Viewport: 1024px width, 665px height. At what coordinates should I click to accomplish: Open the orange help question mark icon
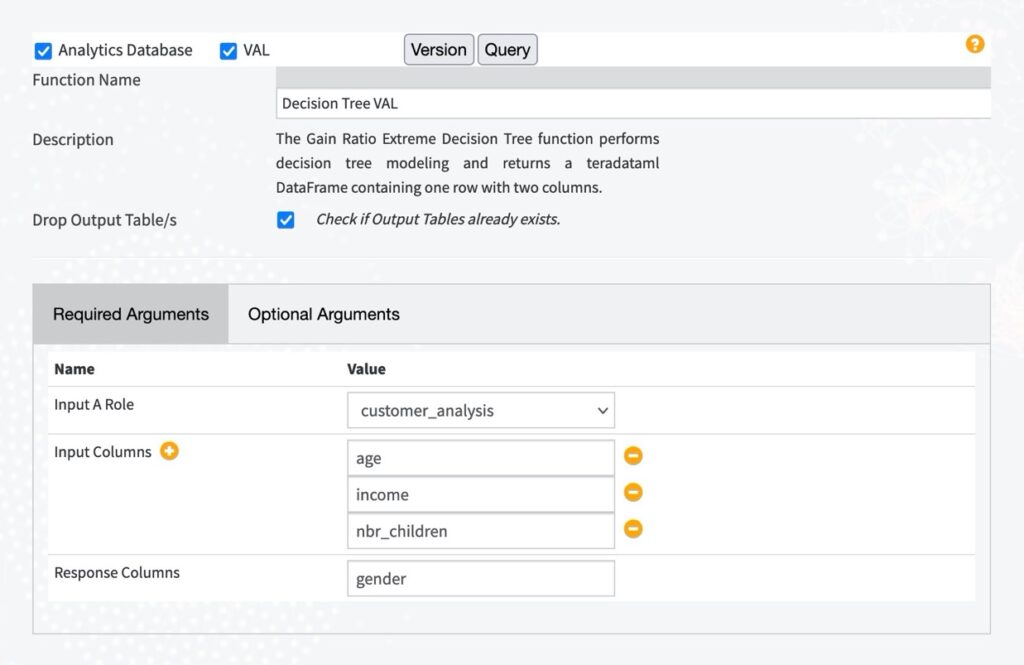pyautogui.click(x=975, y=44)
